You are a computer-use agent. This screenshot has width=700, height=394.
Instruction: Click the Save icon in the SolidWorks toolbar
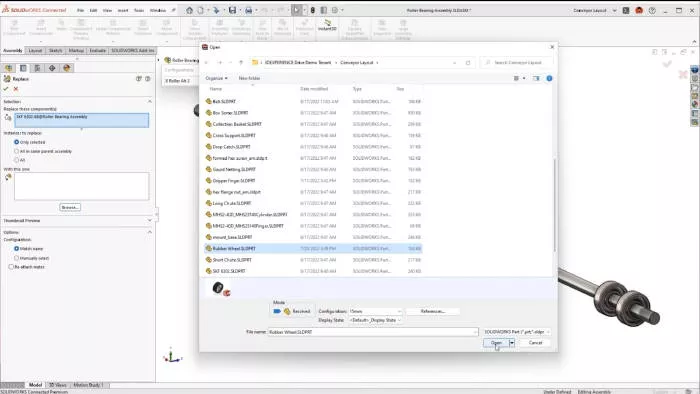(232, 10)
